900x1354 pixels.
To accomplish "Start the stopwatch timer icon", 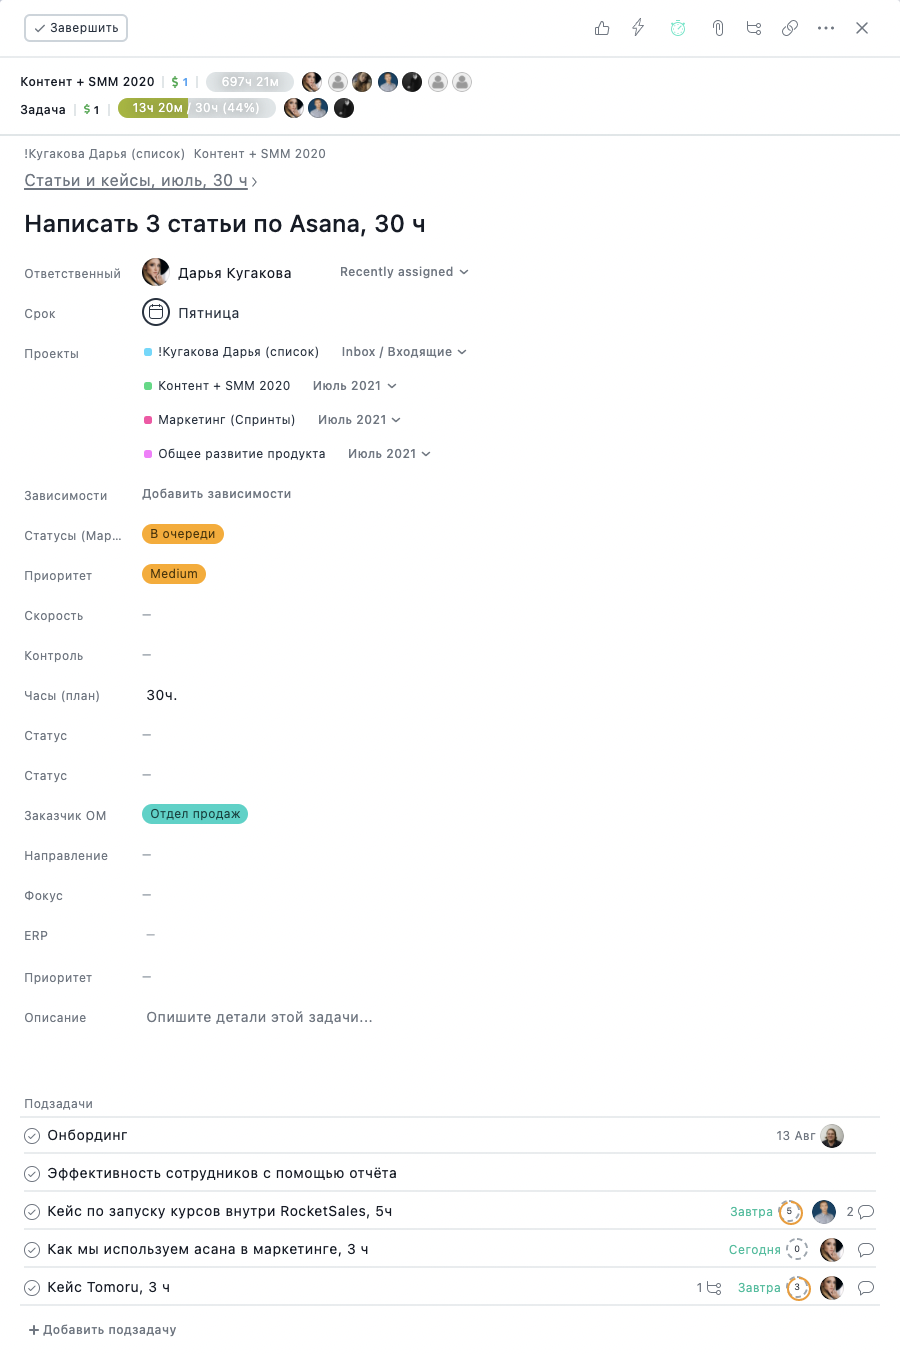I will point(678,28).
